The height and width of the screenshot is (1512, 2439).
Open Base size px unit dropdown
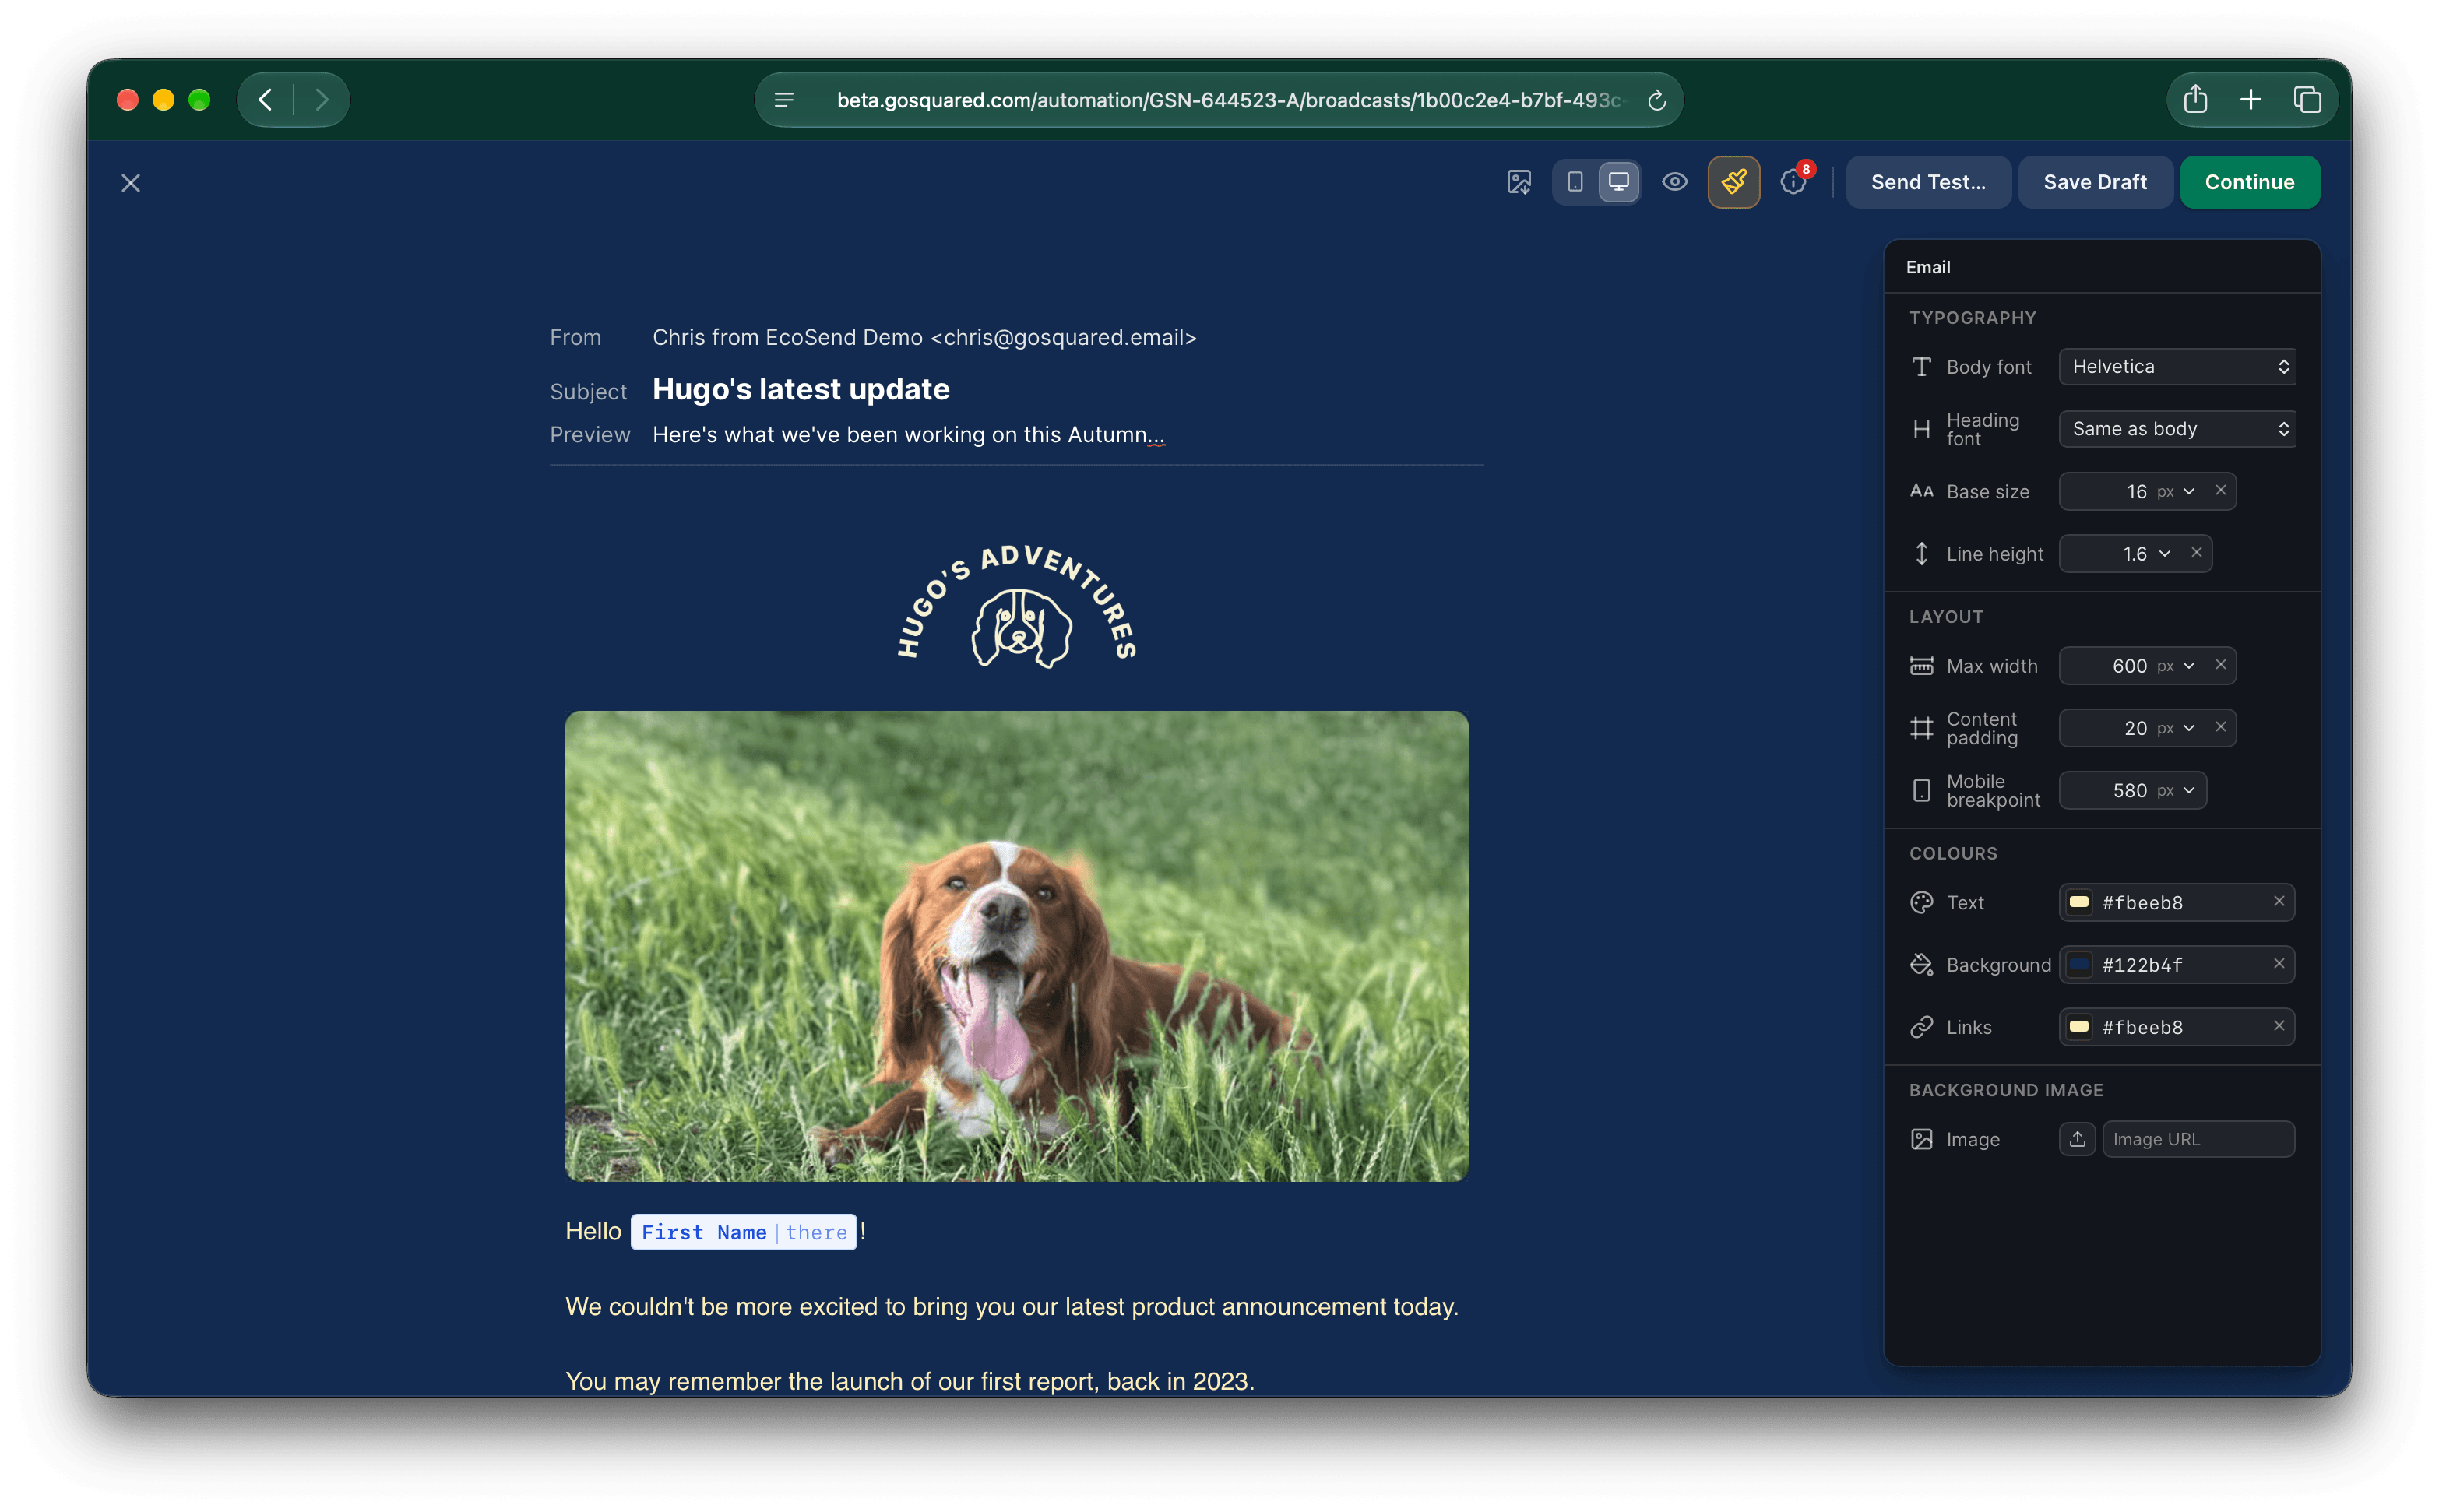[x=2176, y=492]
